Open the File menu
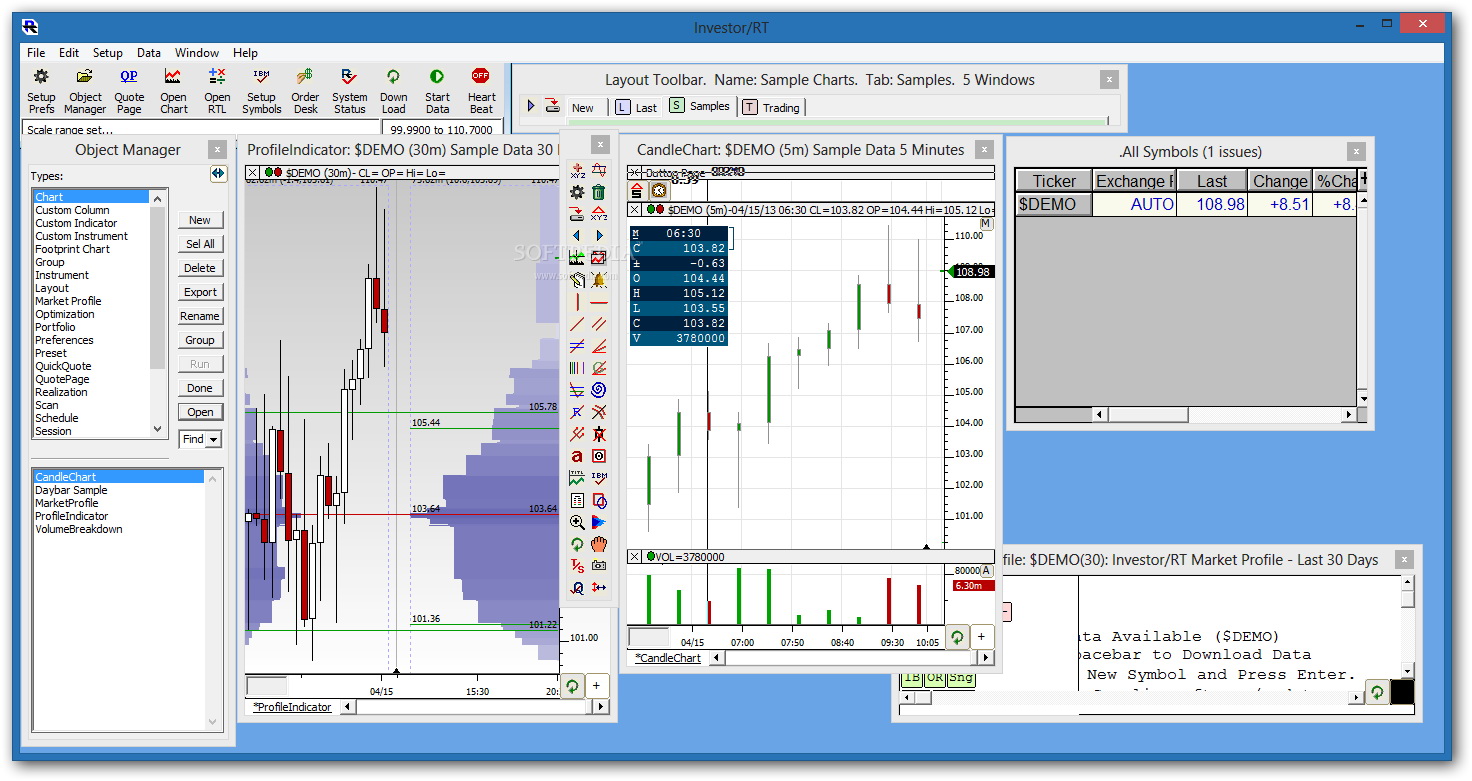Image resolution: width=1472 pixels, height=781 pixels. coord(36,53)
